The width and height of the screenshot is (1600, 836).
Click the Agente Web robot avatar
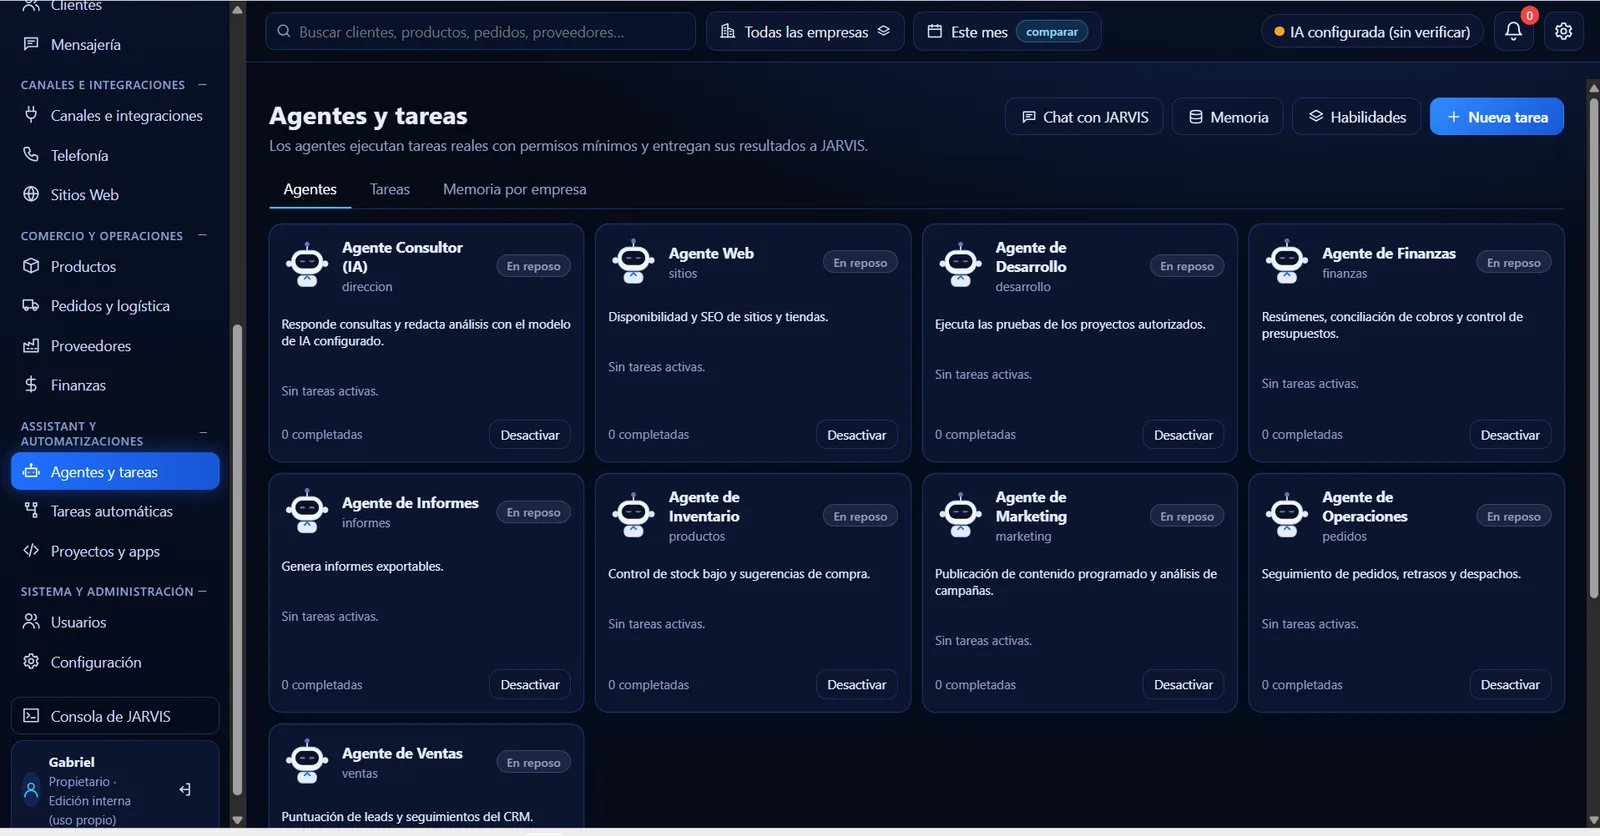click(634, 262)
